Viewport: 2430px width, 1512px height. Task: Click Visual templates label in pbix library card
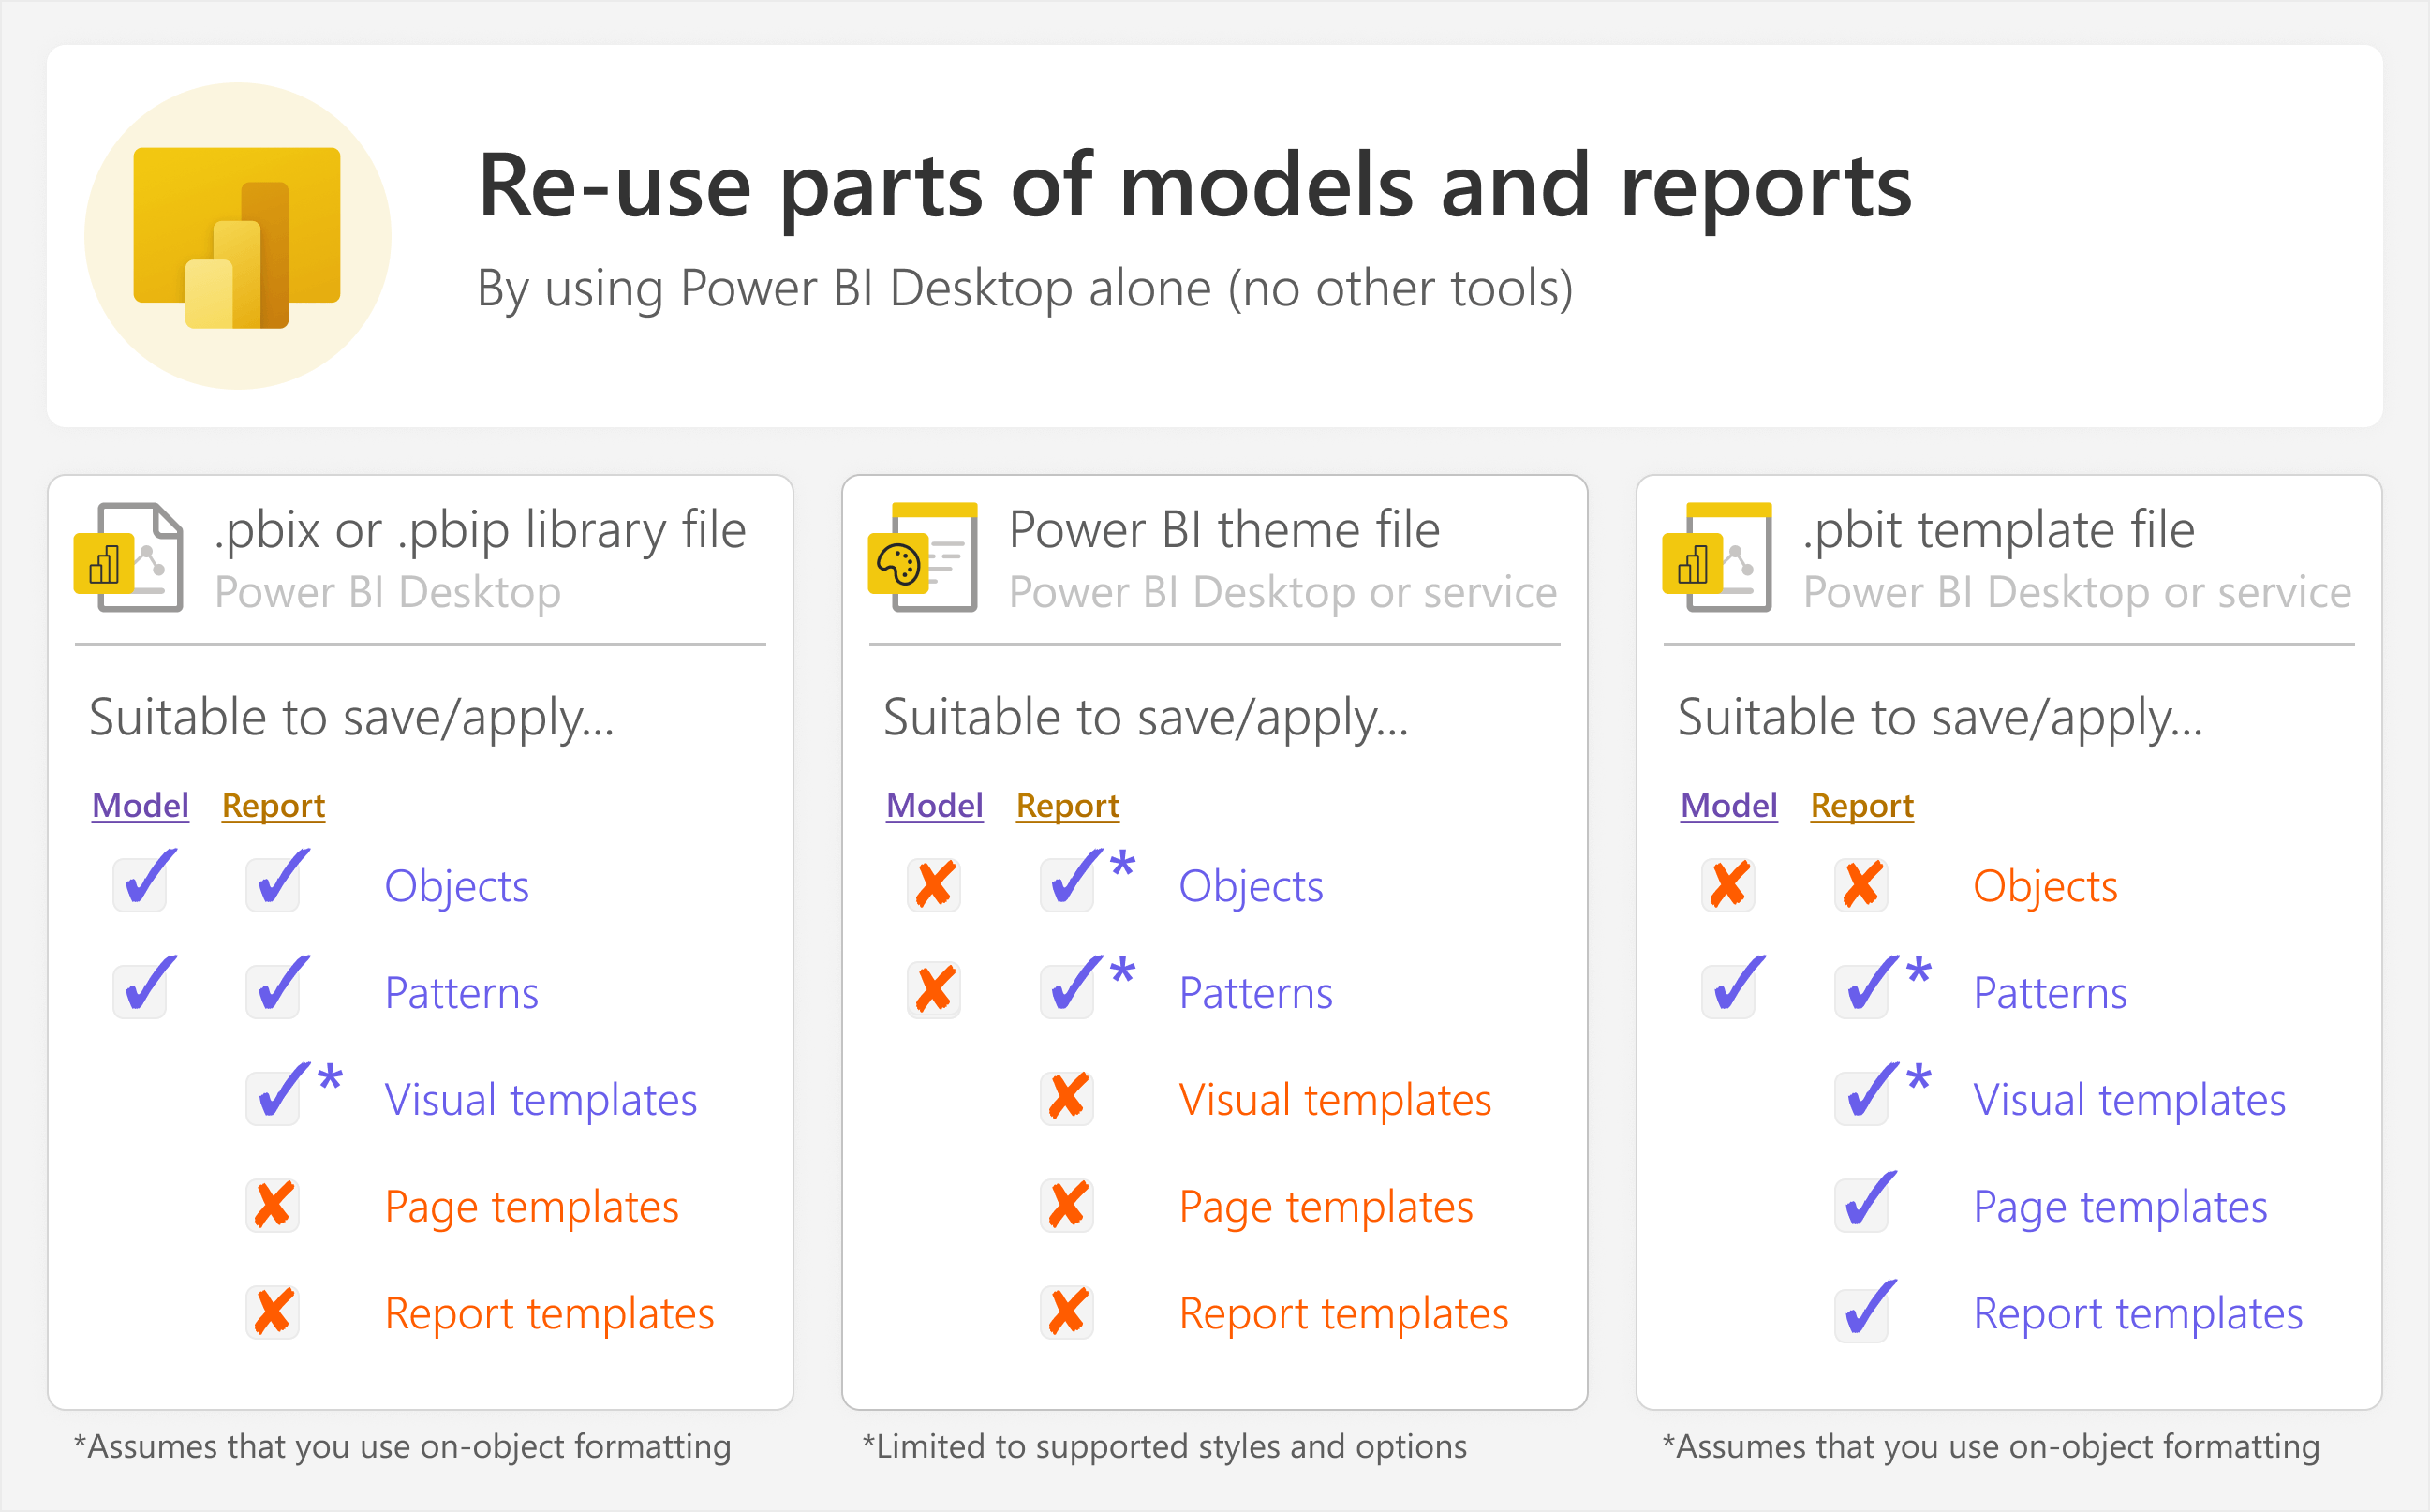[x=541, y=1099]
